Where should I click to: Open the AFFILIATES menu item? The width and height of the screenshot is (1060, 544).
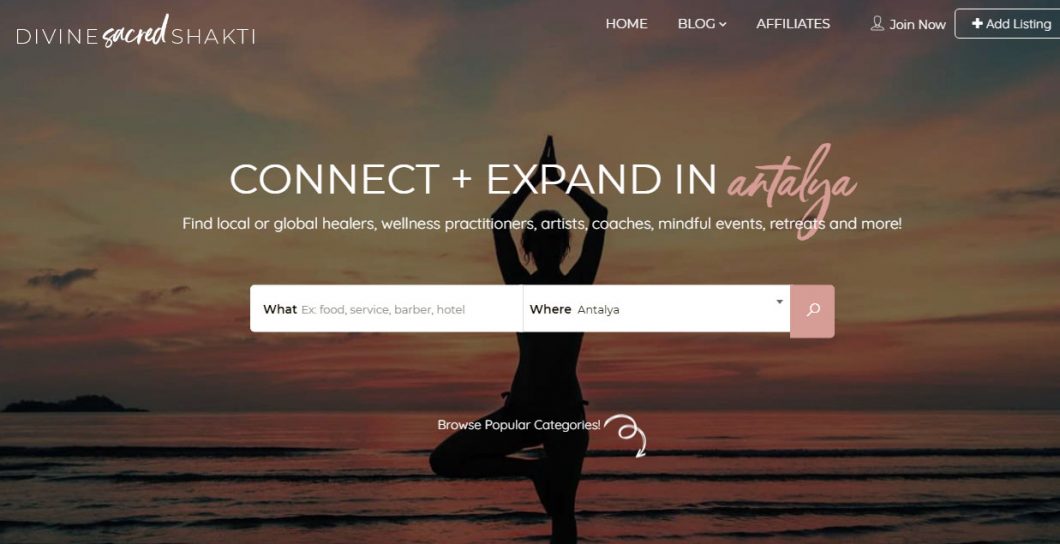click(793, 24)
